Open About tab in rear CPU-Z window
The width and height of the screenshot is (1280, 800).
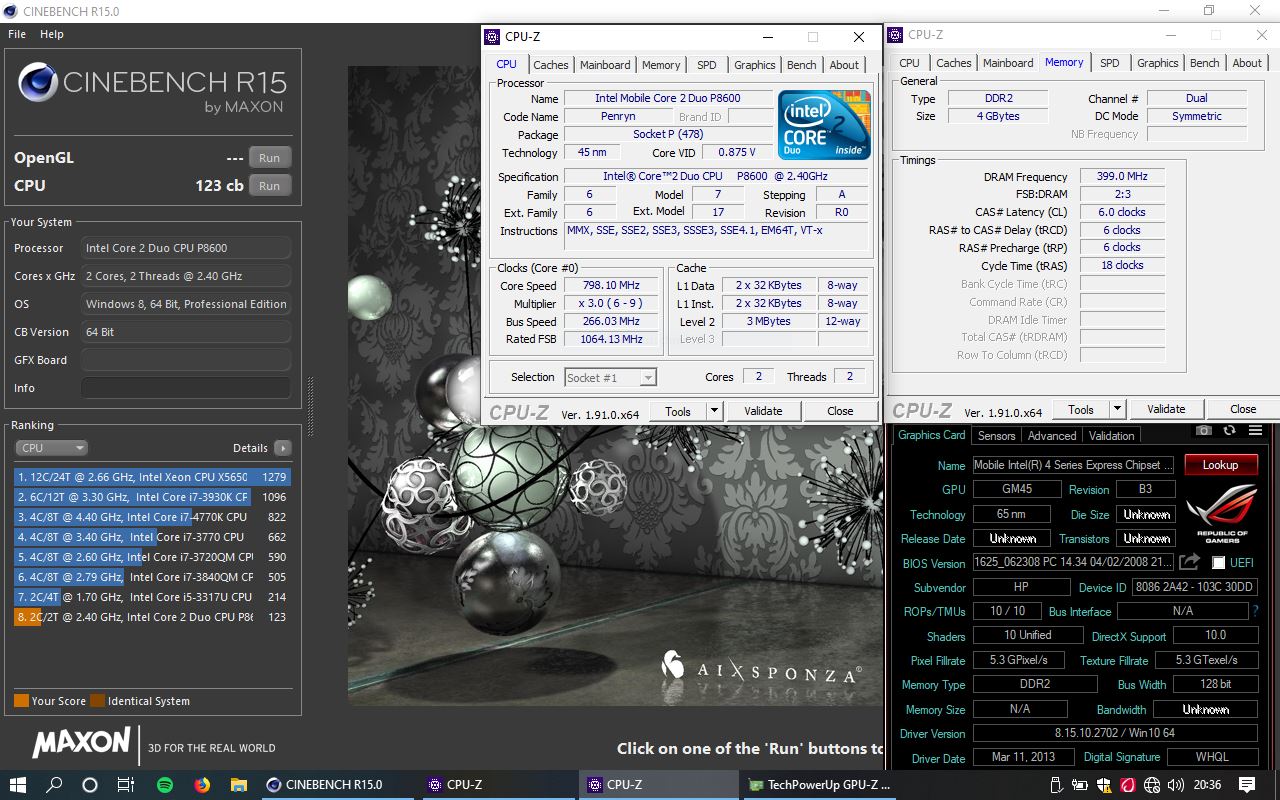coord(1247,63)
